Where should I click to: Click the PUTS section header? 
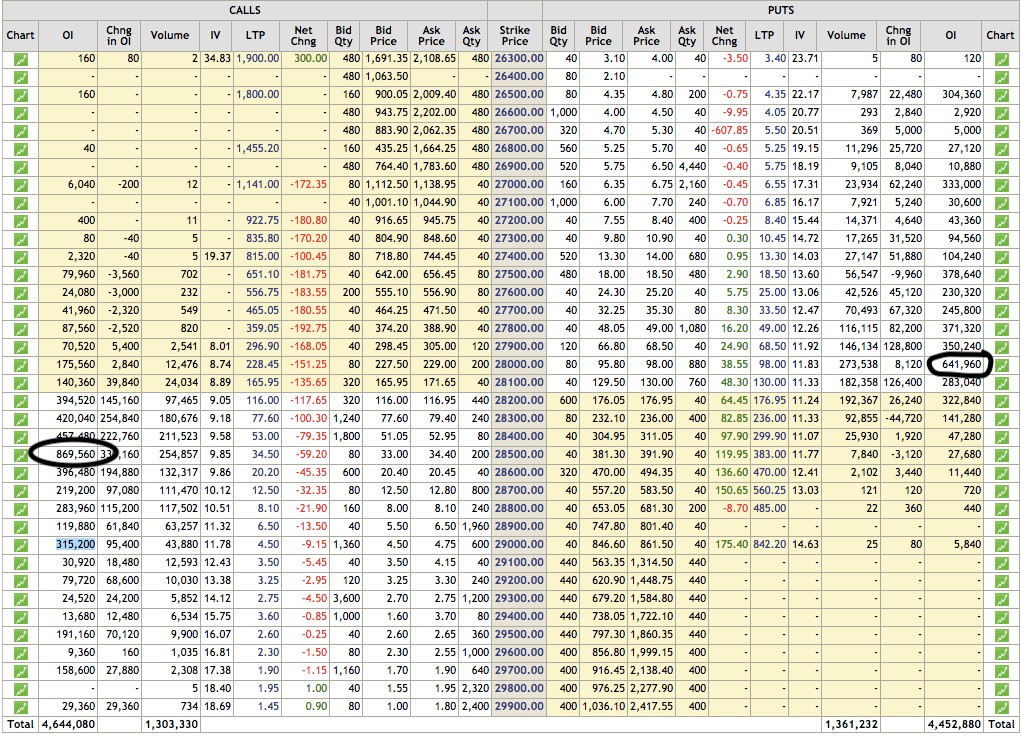pos(781,10)
